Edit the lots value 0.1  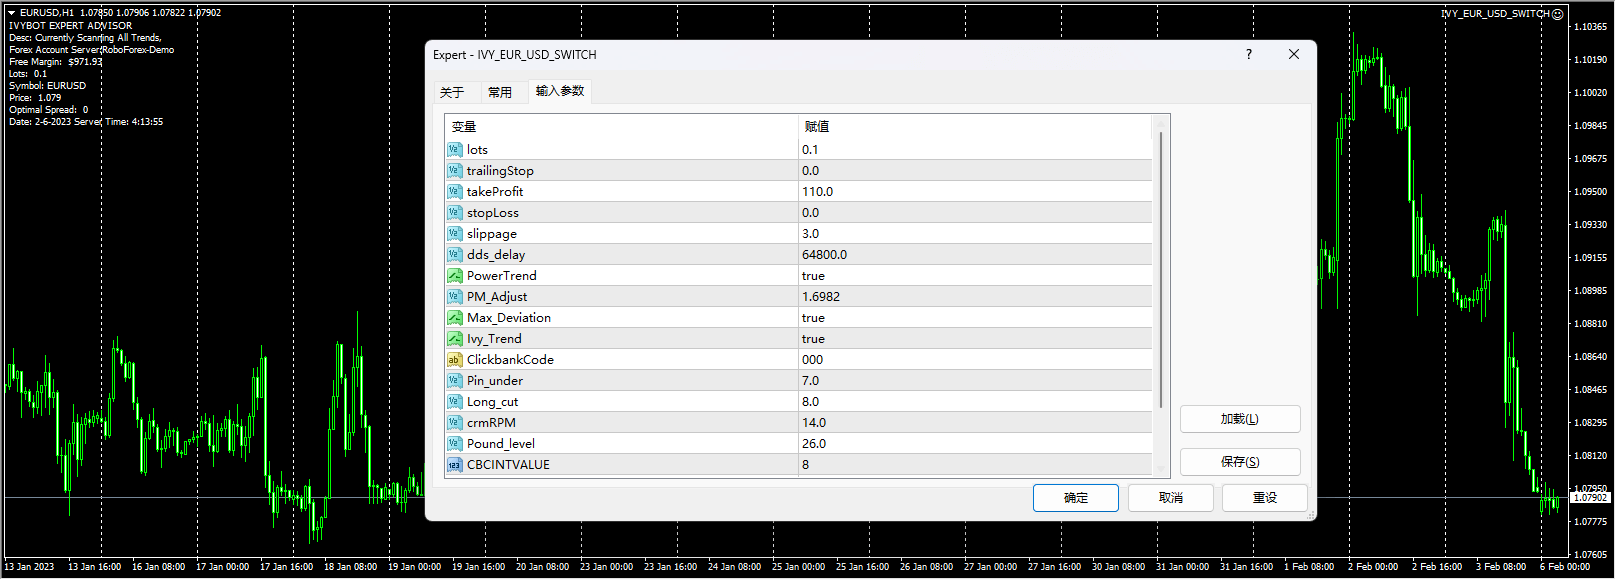(975, 149)
